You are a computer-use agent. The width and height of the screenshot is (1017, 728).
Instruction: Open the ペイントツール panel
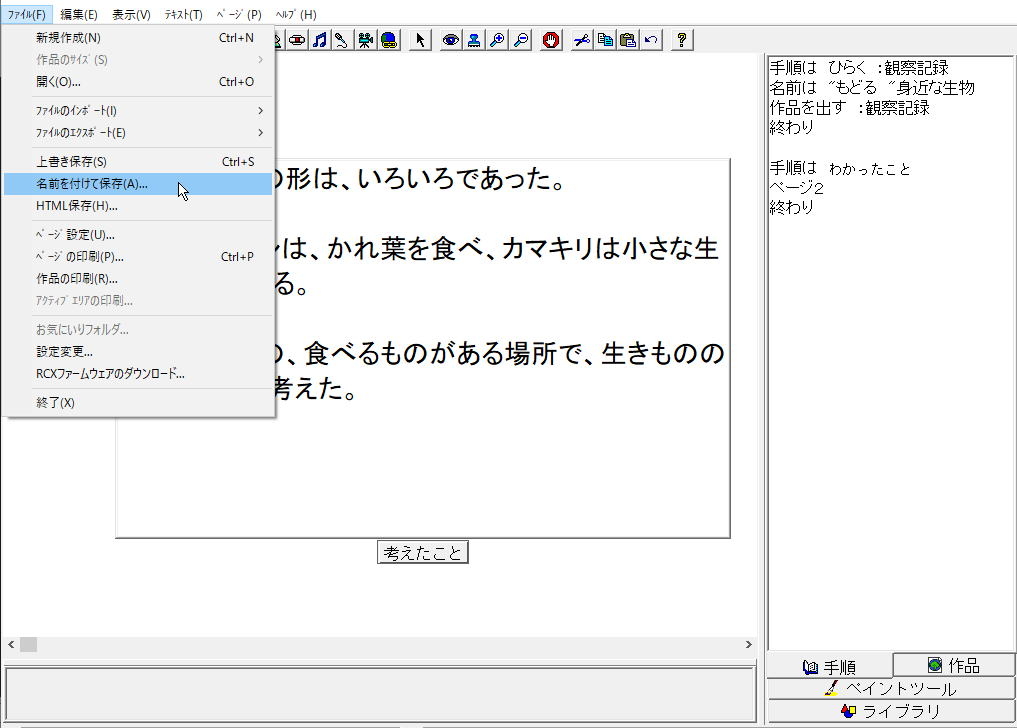pos(890,688)
